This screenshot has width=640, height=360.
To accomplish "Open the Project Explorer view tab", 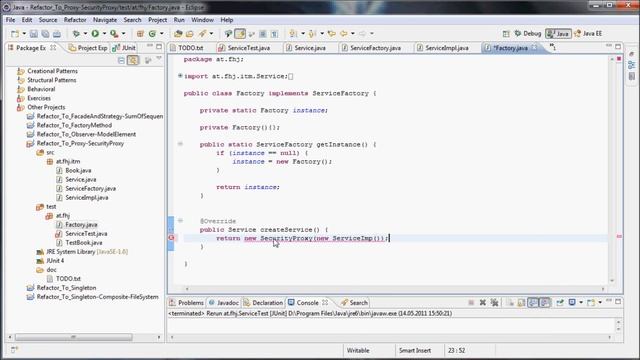I will coord(88,48).
